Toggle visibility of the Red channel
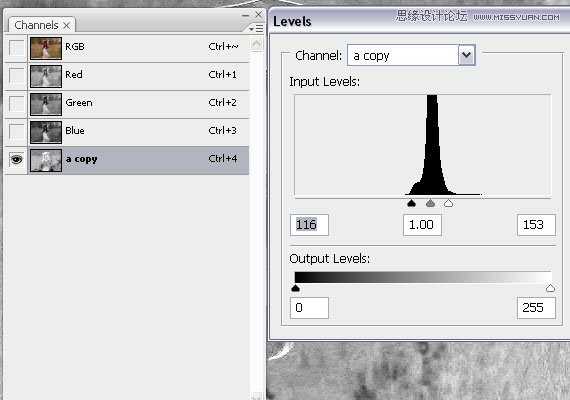Image resolution: width=570 pixels, height=400 pixels. [x=16, y=76]
